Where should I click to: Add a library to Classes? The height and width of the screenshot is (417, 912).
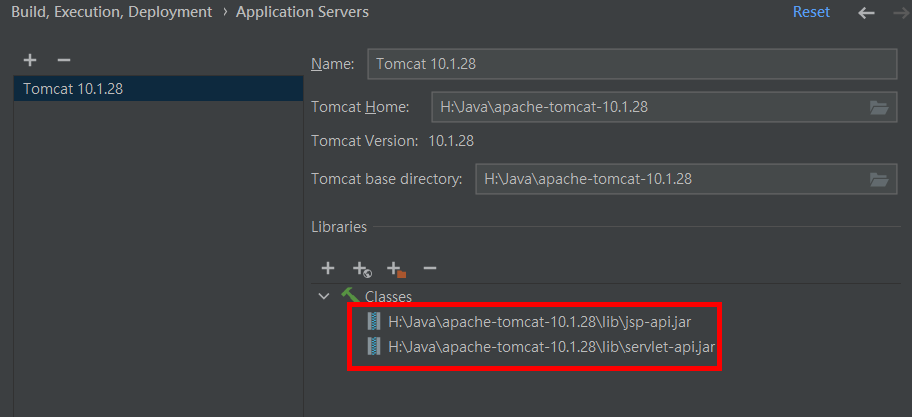pyautogui.click(x=328, y=268)
